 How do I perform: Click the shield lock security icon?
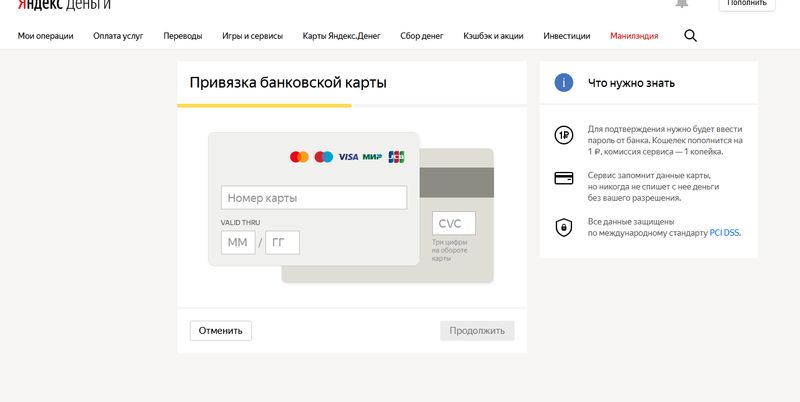[x=564, y=226]
